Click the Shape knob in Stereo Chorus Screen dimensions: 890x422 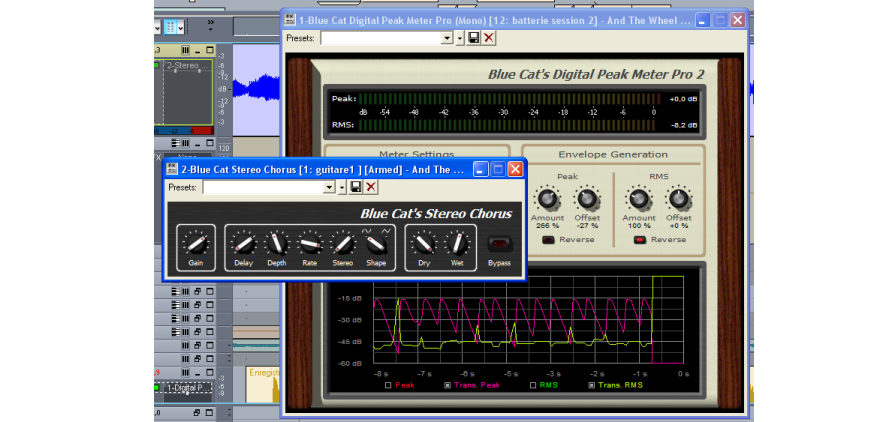(376, 245)
